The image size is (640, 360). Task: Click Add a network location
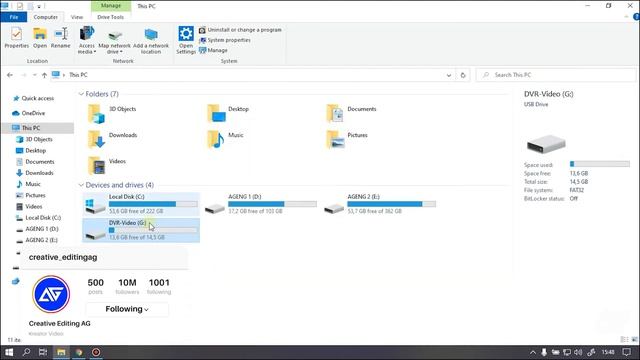[x=151, y=40]
